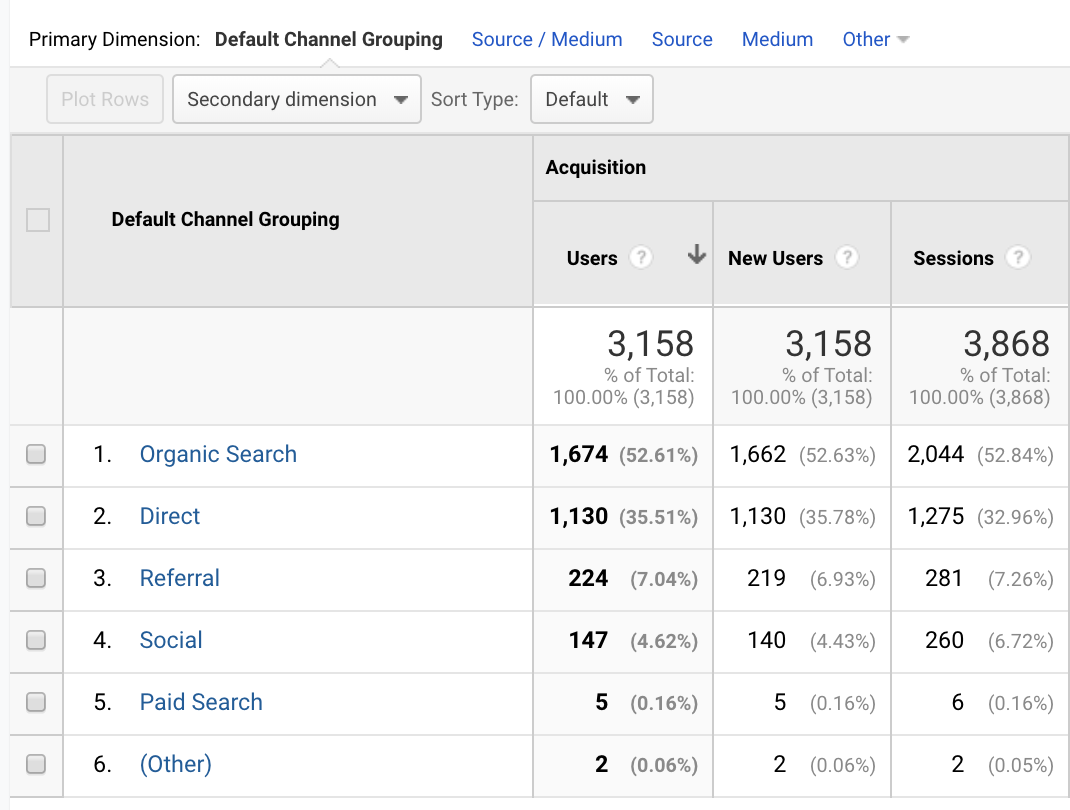
Task: Select the Social users value 147
Action: [588, 640]
